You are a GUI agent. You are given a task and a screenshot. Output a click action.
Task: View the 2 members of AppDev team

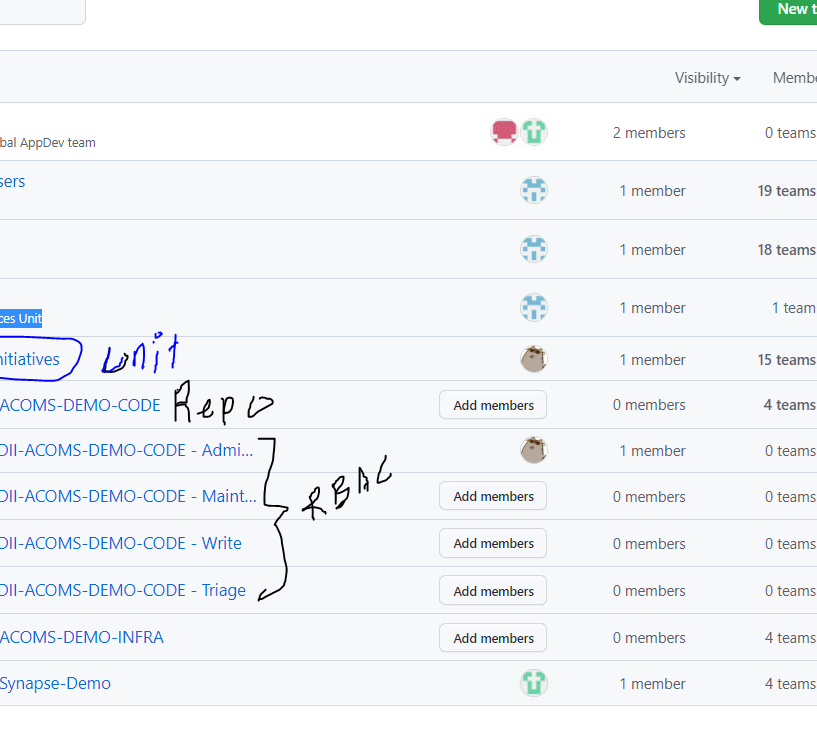[x=649, y=132]
